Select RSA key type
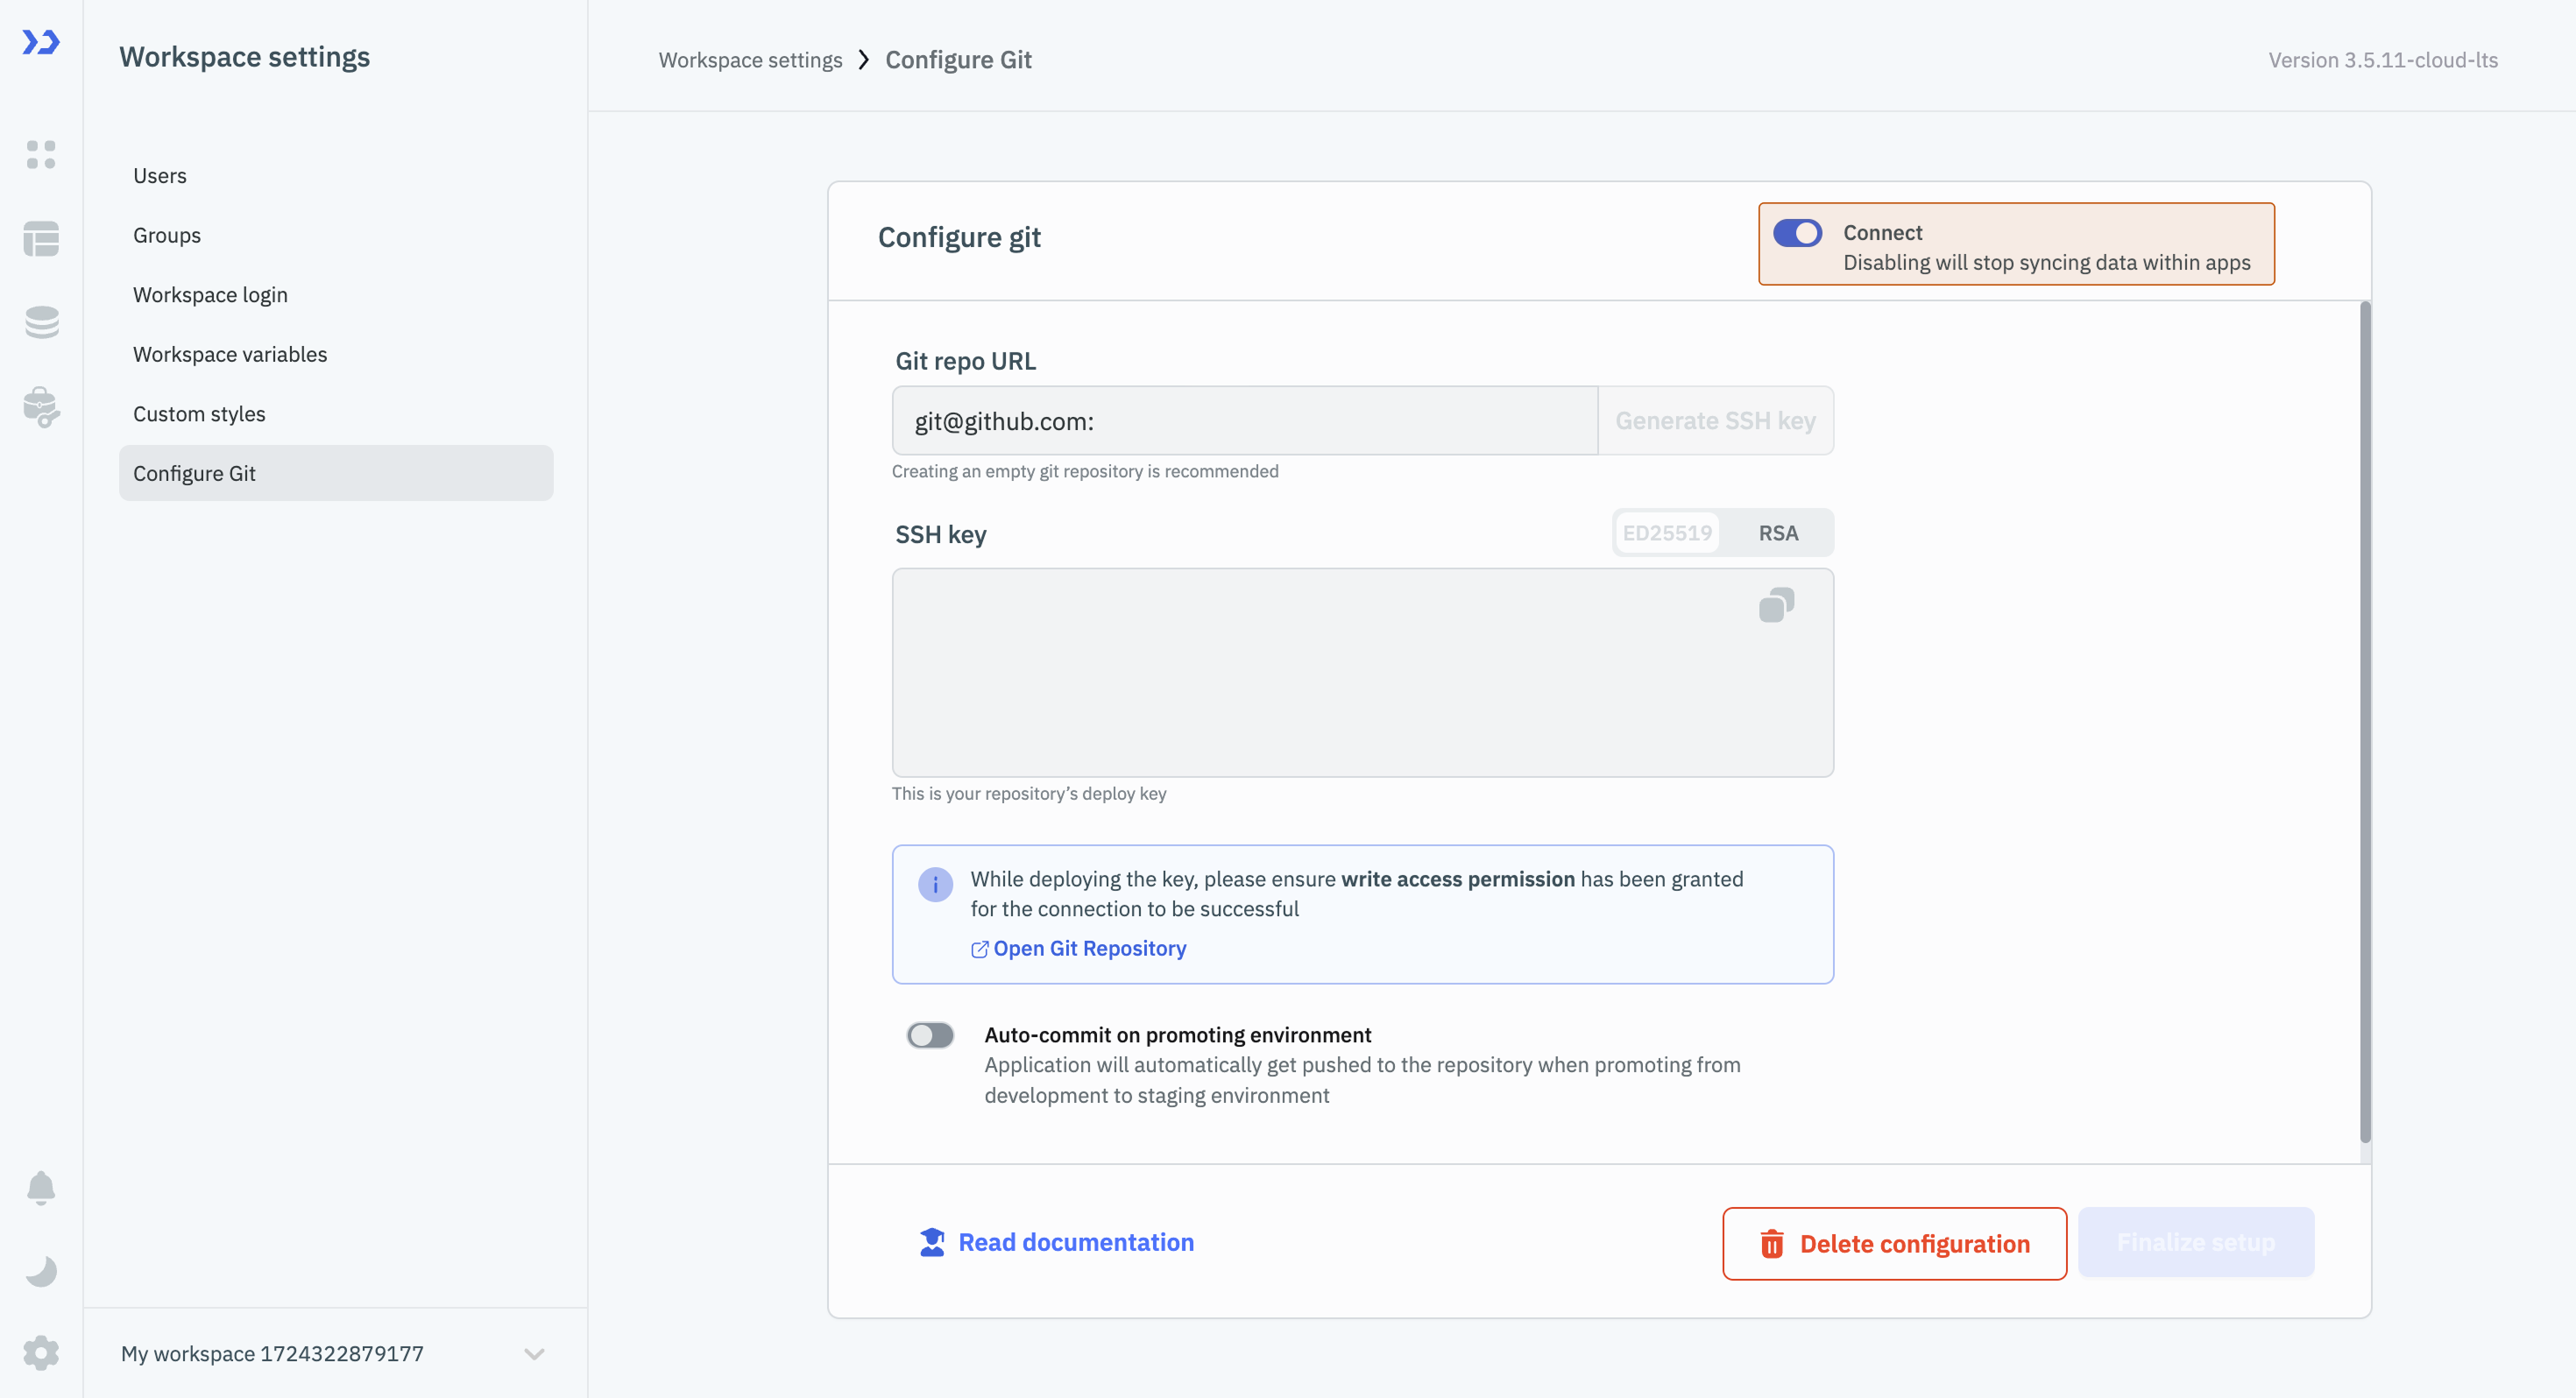2576x1398 pixels. (x=1778, y=533)
